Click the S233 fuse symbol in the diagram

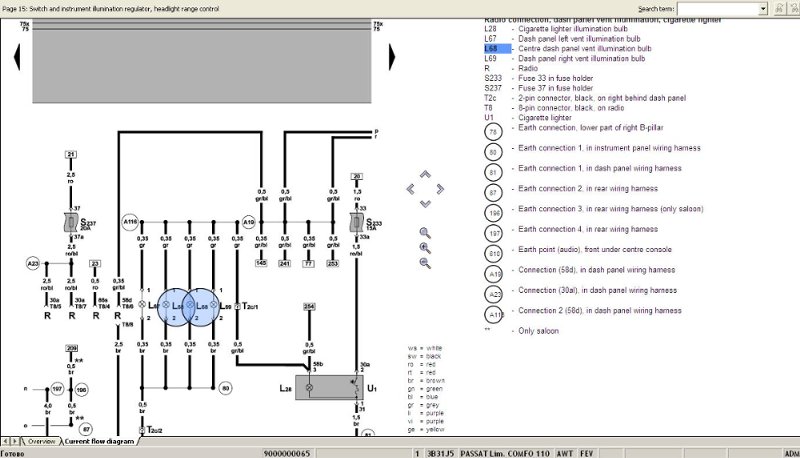(x=357, y=222)
